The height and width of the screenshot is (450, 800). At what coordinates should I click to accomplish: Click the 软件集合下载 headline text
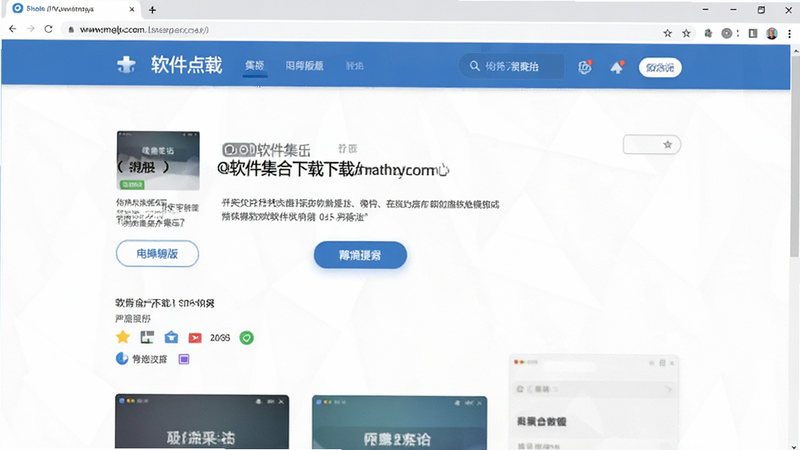click(333, 169)
